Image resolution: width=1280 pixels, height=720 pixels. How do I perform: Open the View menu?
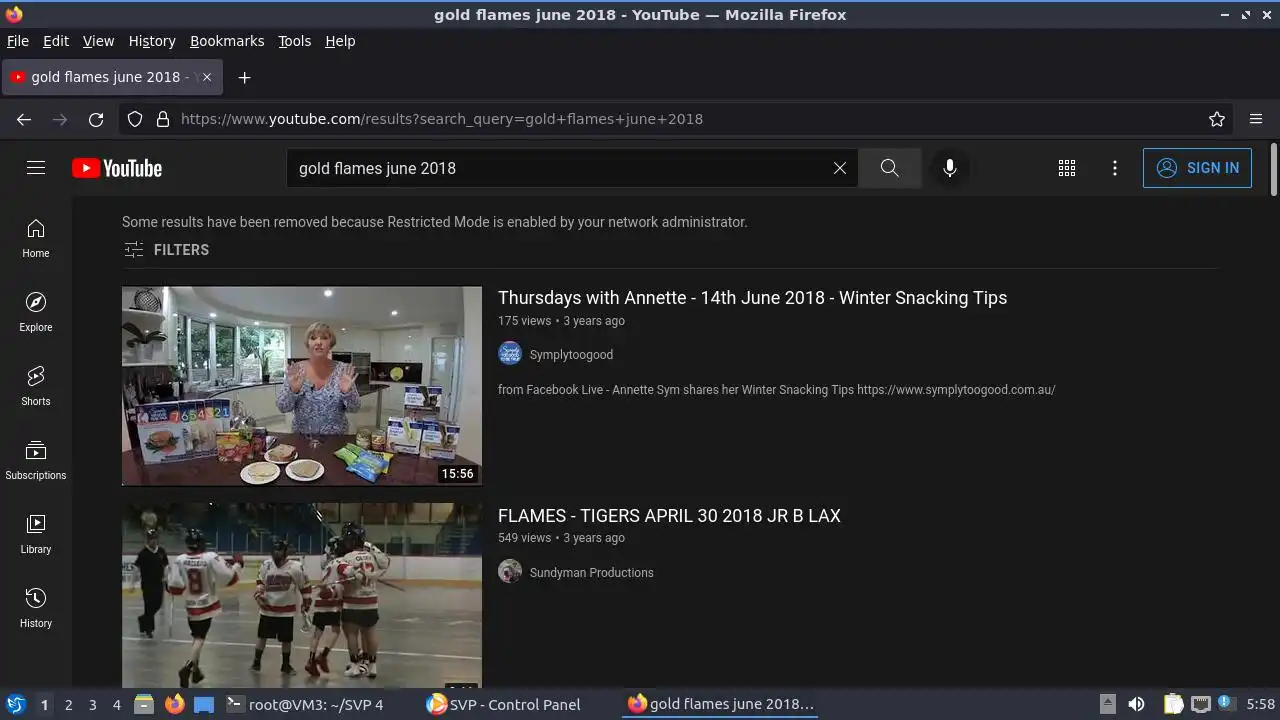click(x=98, y=41)
